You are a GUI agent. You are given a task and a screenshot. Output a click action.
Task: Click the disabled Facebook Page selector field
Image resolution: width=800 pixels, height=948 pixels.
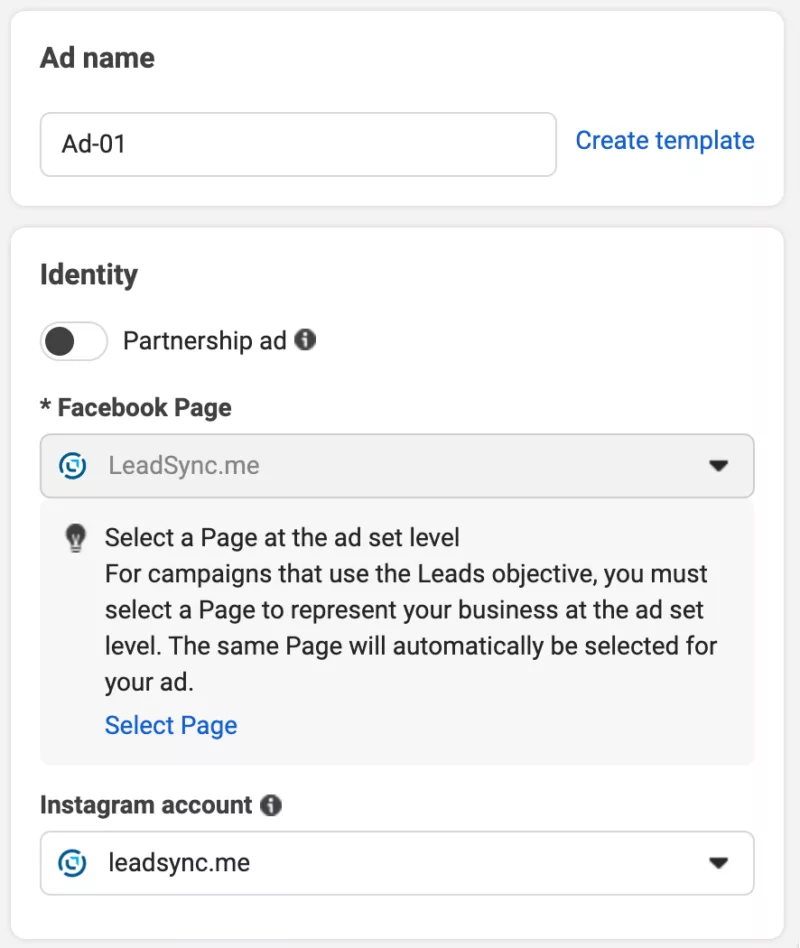coord(397,465)
